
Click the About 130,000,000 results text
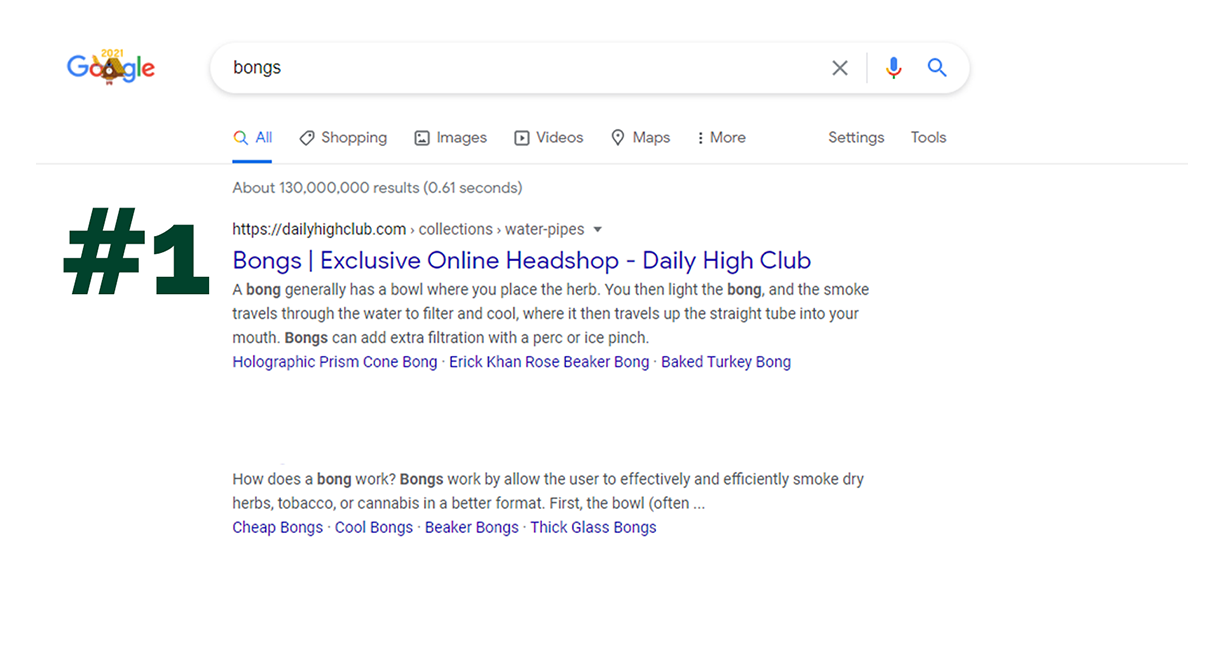pos(377,188)
